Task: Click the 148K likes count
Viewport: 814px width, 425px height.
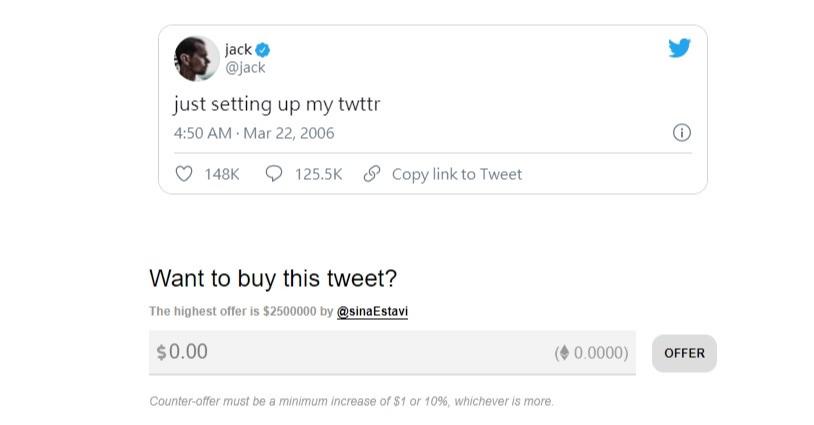Action: 222,174
